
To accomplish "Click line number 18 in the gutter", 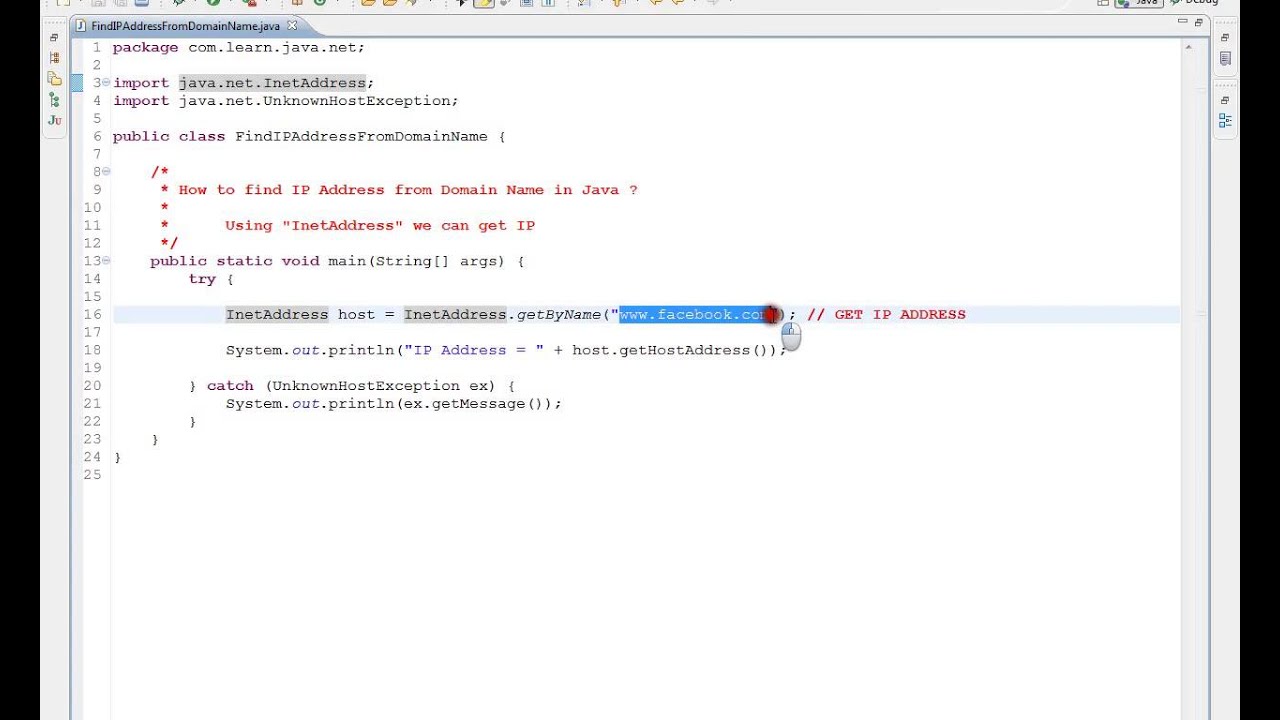I will point(92,351).
